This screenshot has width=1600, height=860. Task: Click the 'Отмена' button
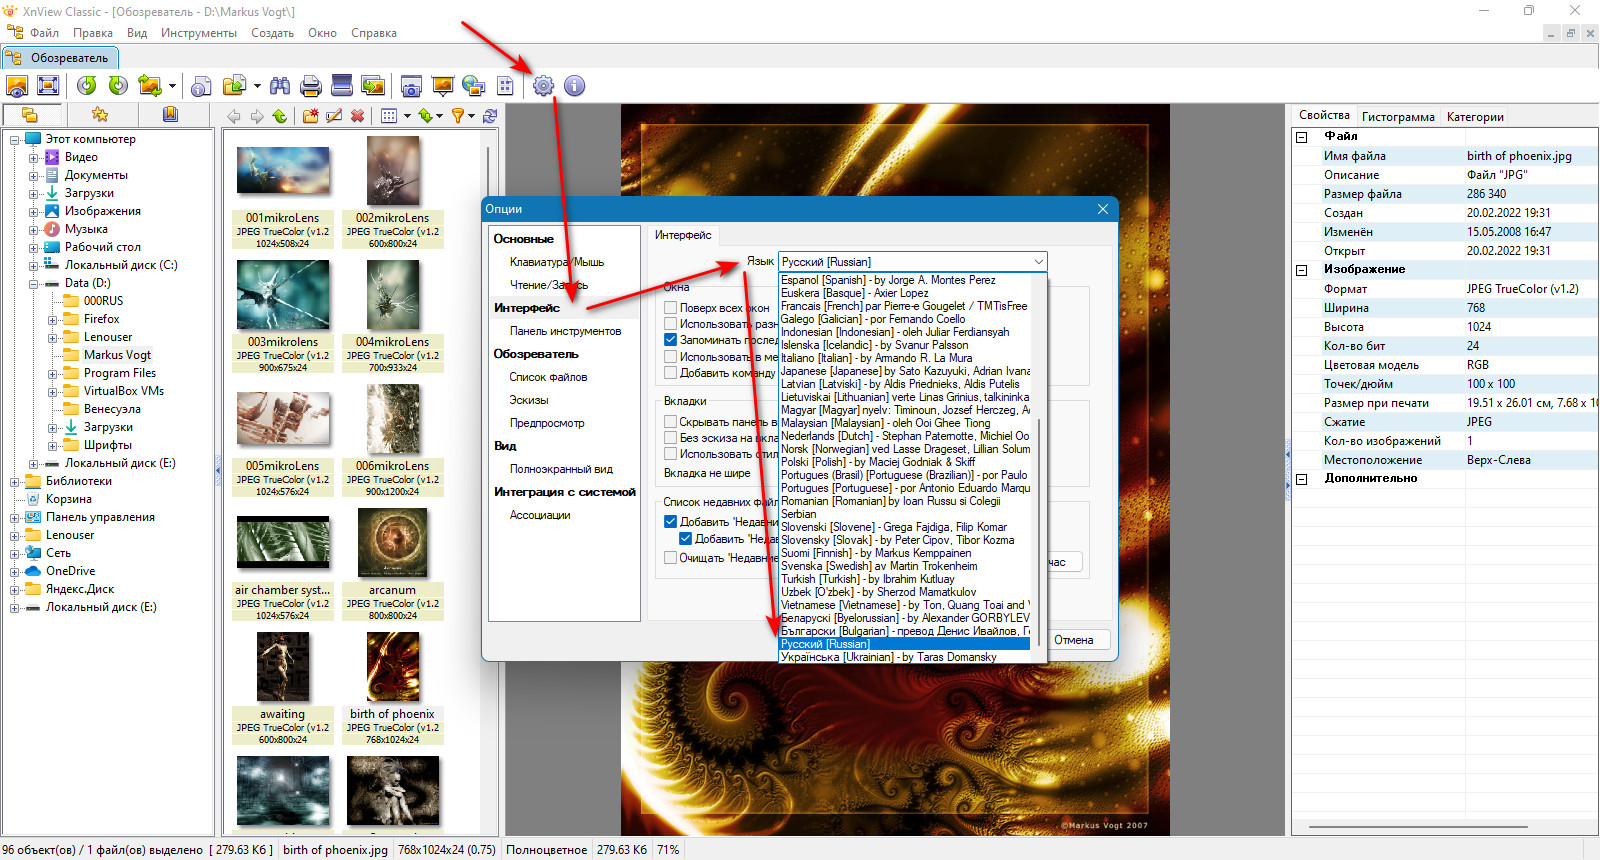click(x=1073, y=640)
